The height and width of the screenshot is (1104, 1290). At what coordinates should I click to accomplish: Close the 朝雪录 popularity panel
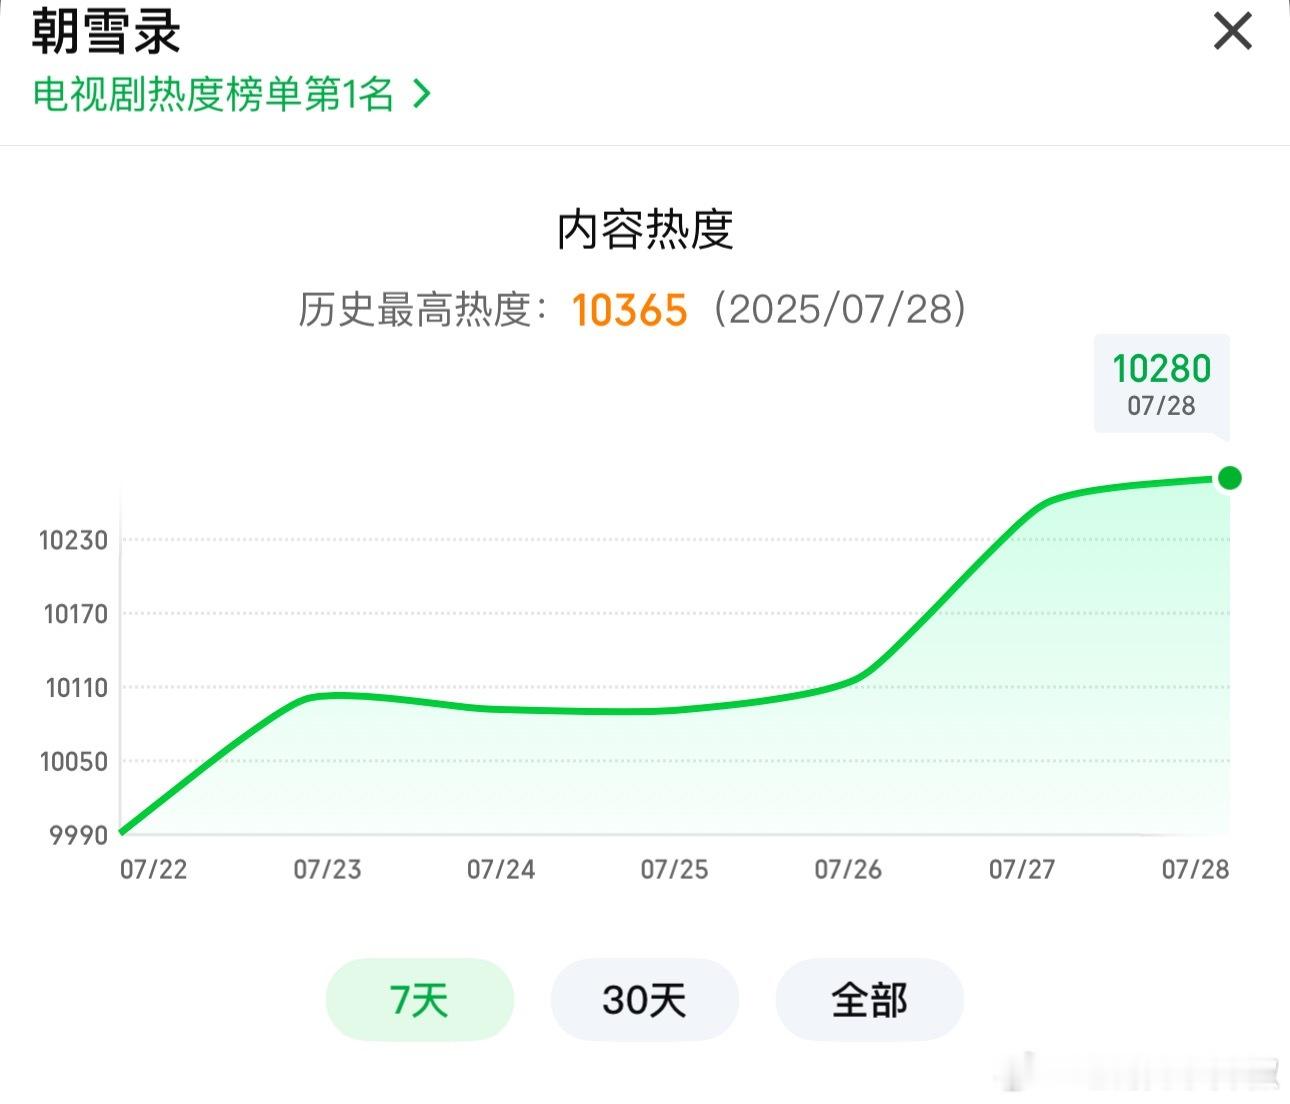click(1232, 31)
